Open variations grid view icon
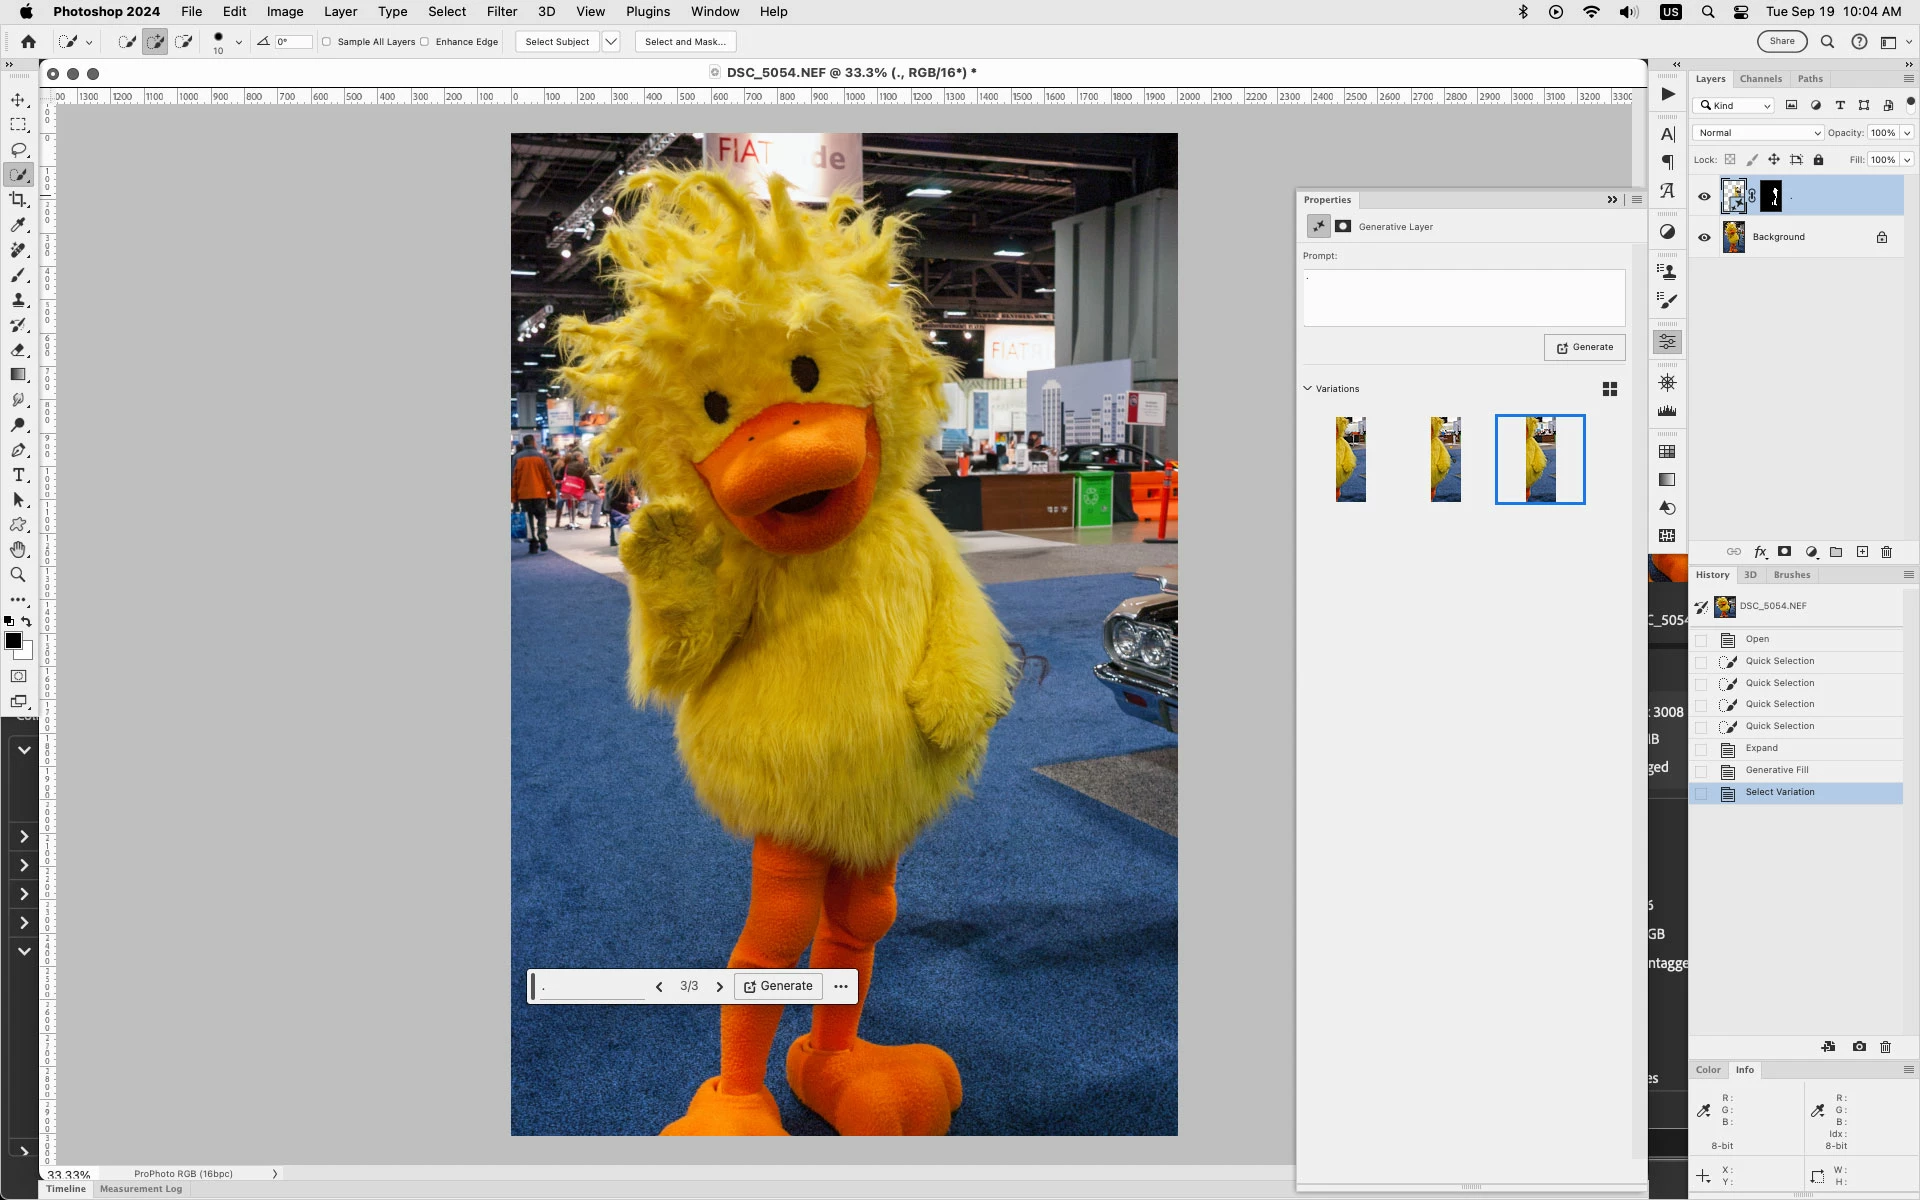This screenshot has width=1920, height=1200. click(1610, 389)
